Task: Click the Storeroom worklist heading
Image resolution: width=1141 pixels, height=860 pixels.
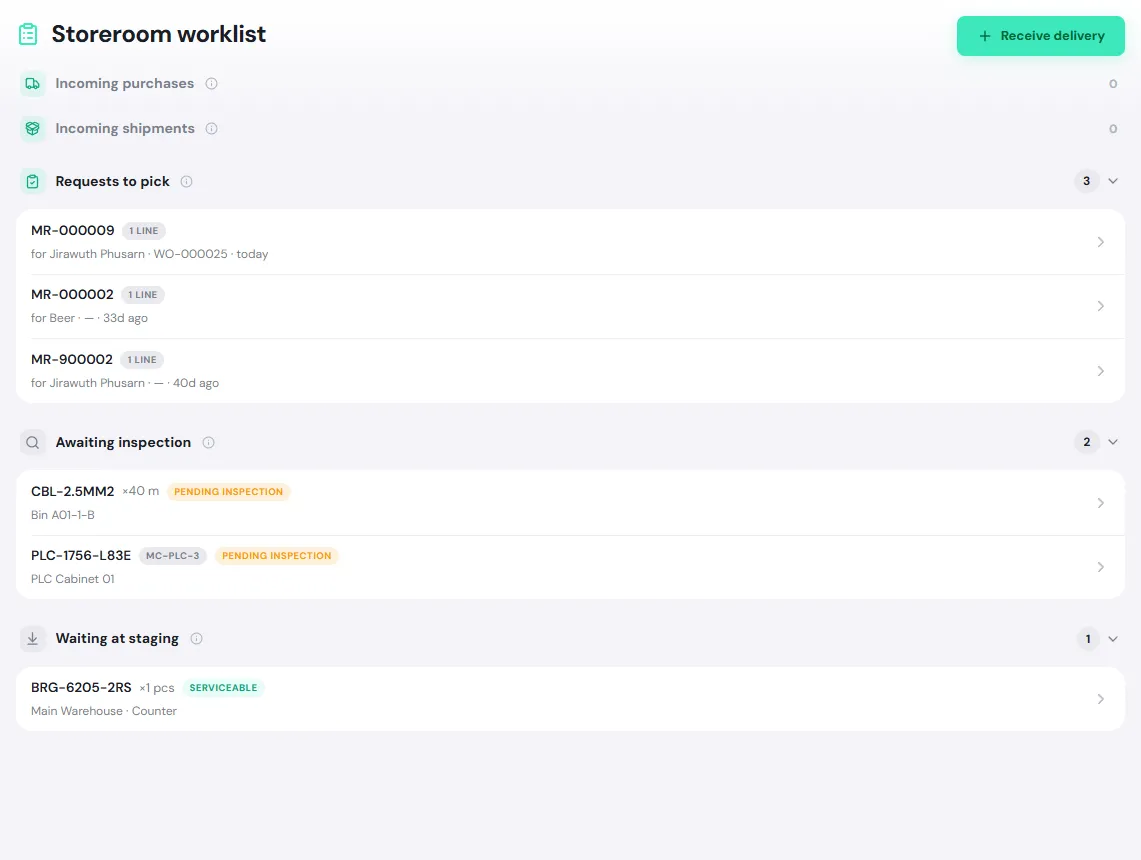Action: point(159,34)
